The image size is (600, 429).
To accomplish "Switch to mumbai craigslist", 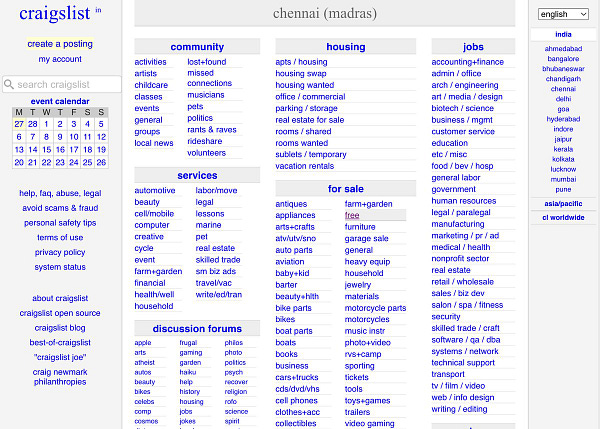I will (563, 179).
